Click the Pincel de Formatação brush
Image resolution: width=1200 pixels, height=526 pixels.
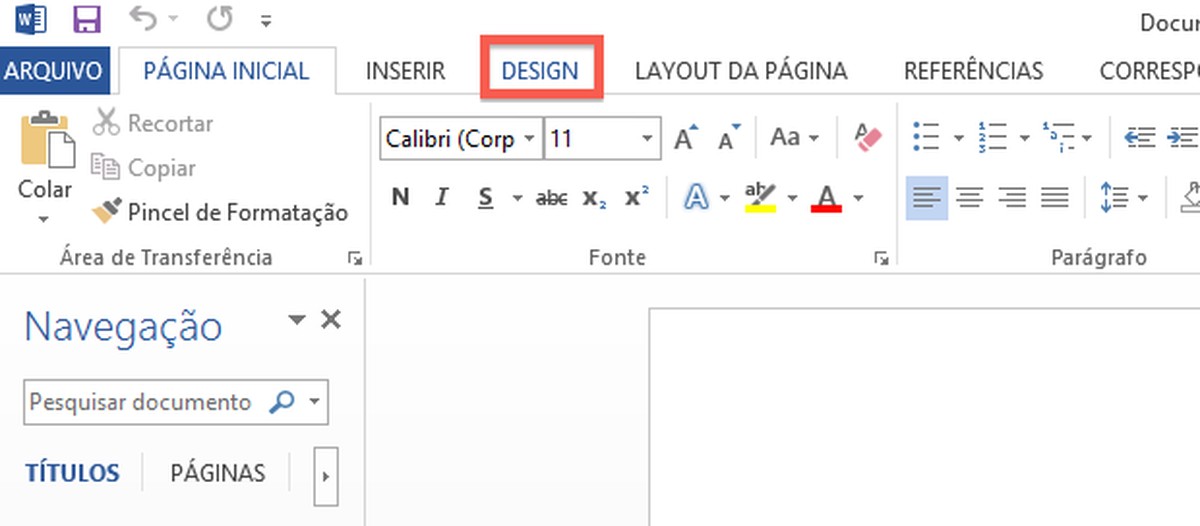(220, 212)
